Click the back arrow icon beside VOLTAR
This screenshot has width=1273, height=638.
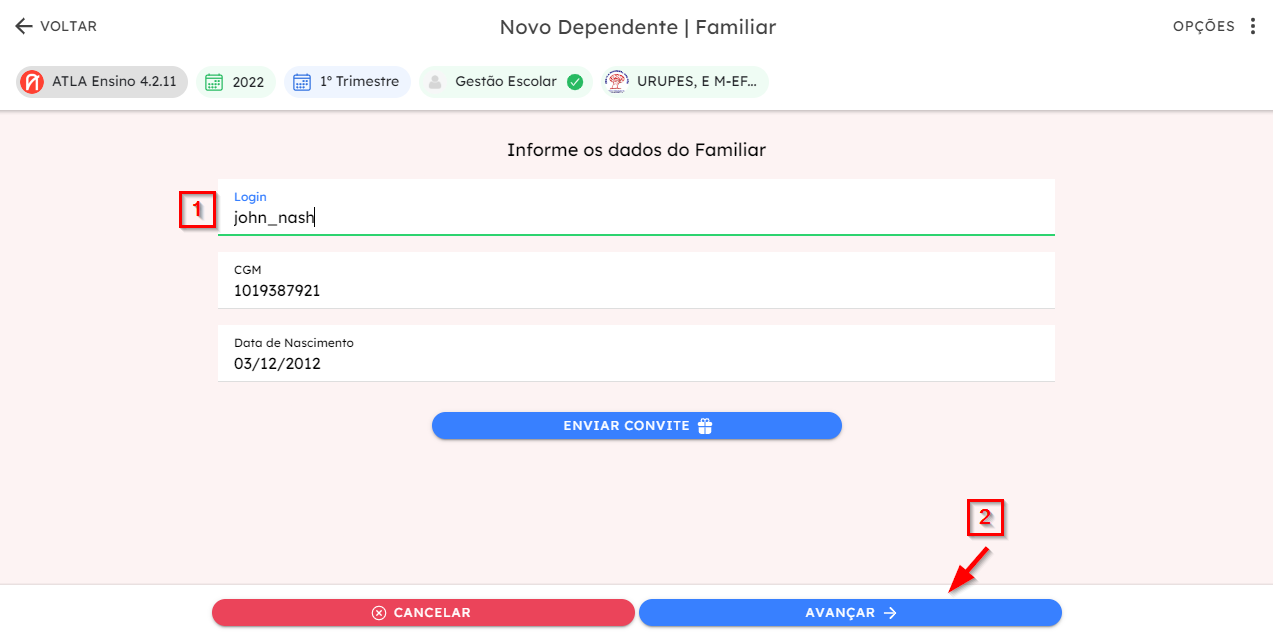[23, 26]
